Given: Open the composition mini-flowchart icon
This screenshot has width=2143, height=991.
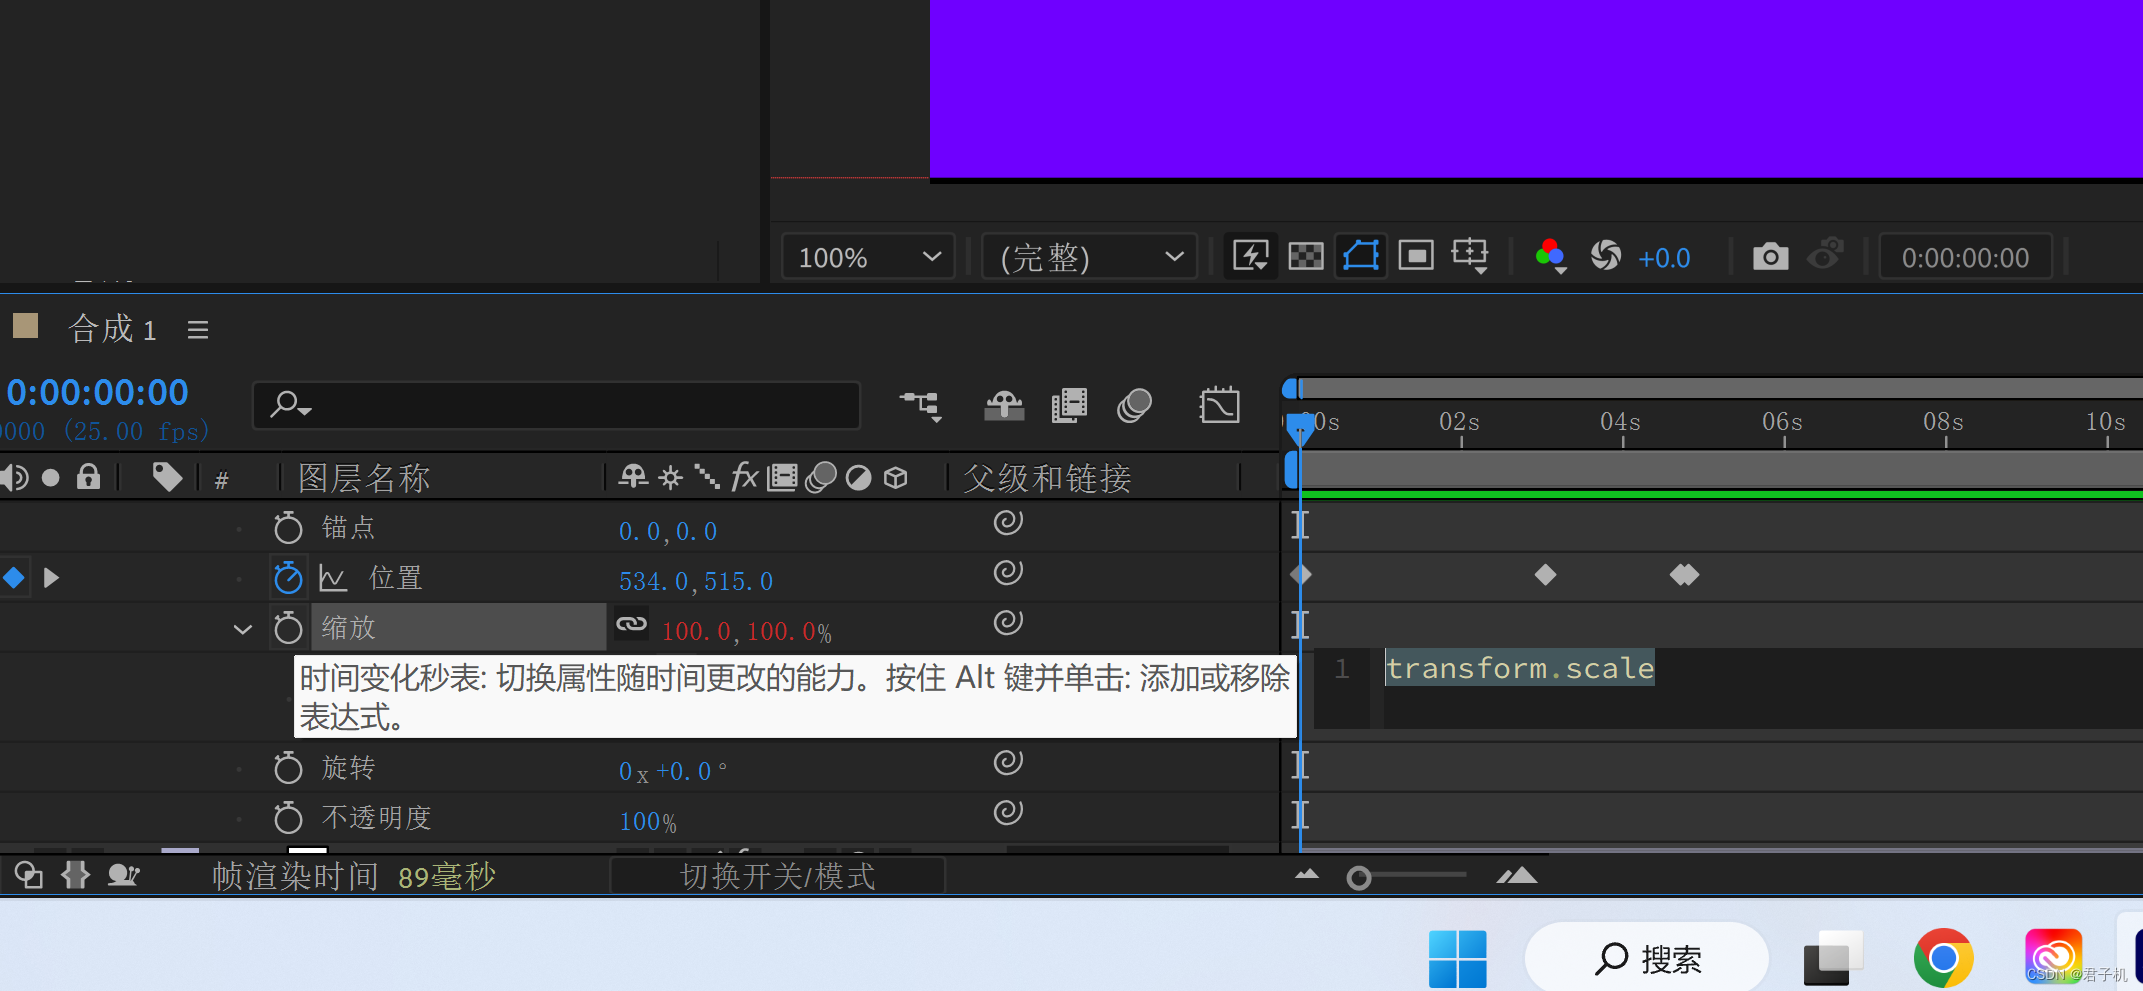Looking at the screenshot, I should click(921, 405).
